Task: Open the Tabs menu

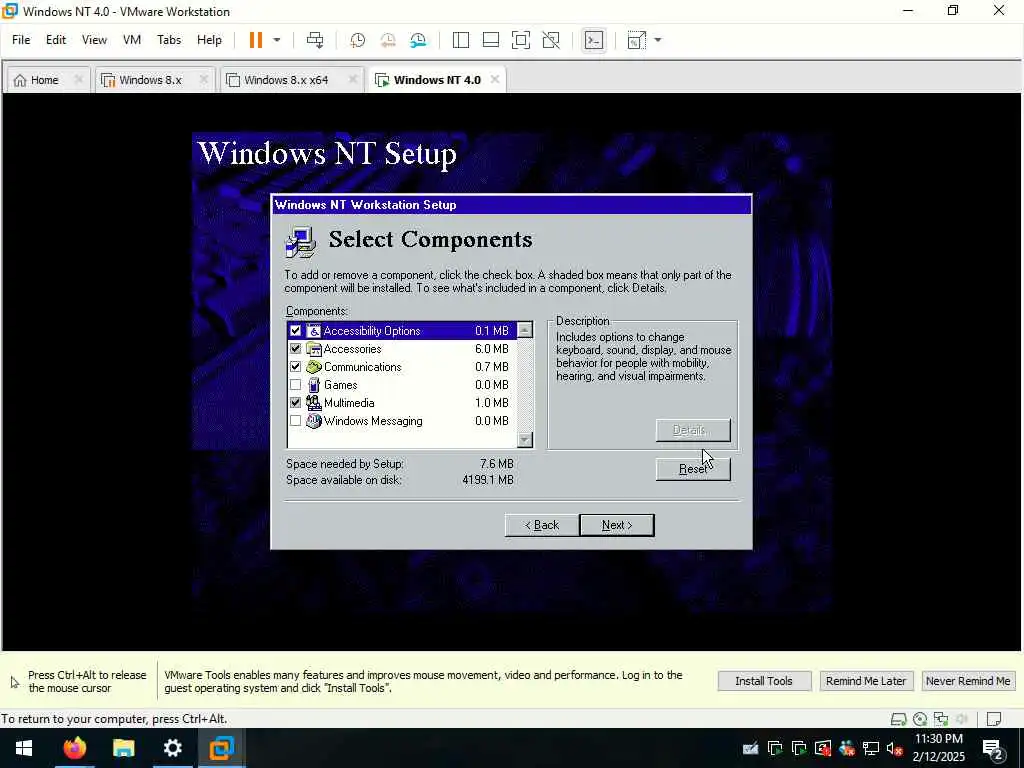Action: tap(168, 40)
